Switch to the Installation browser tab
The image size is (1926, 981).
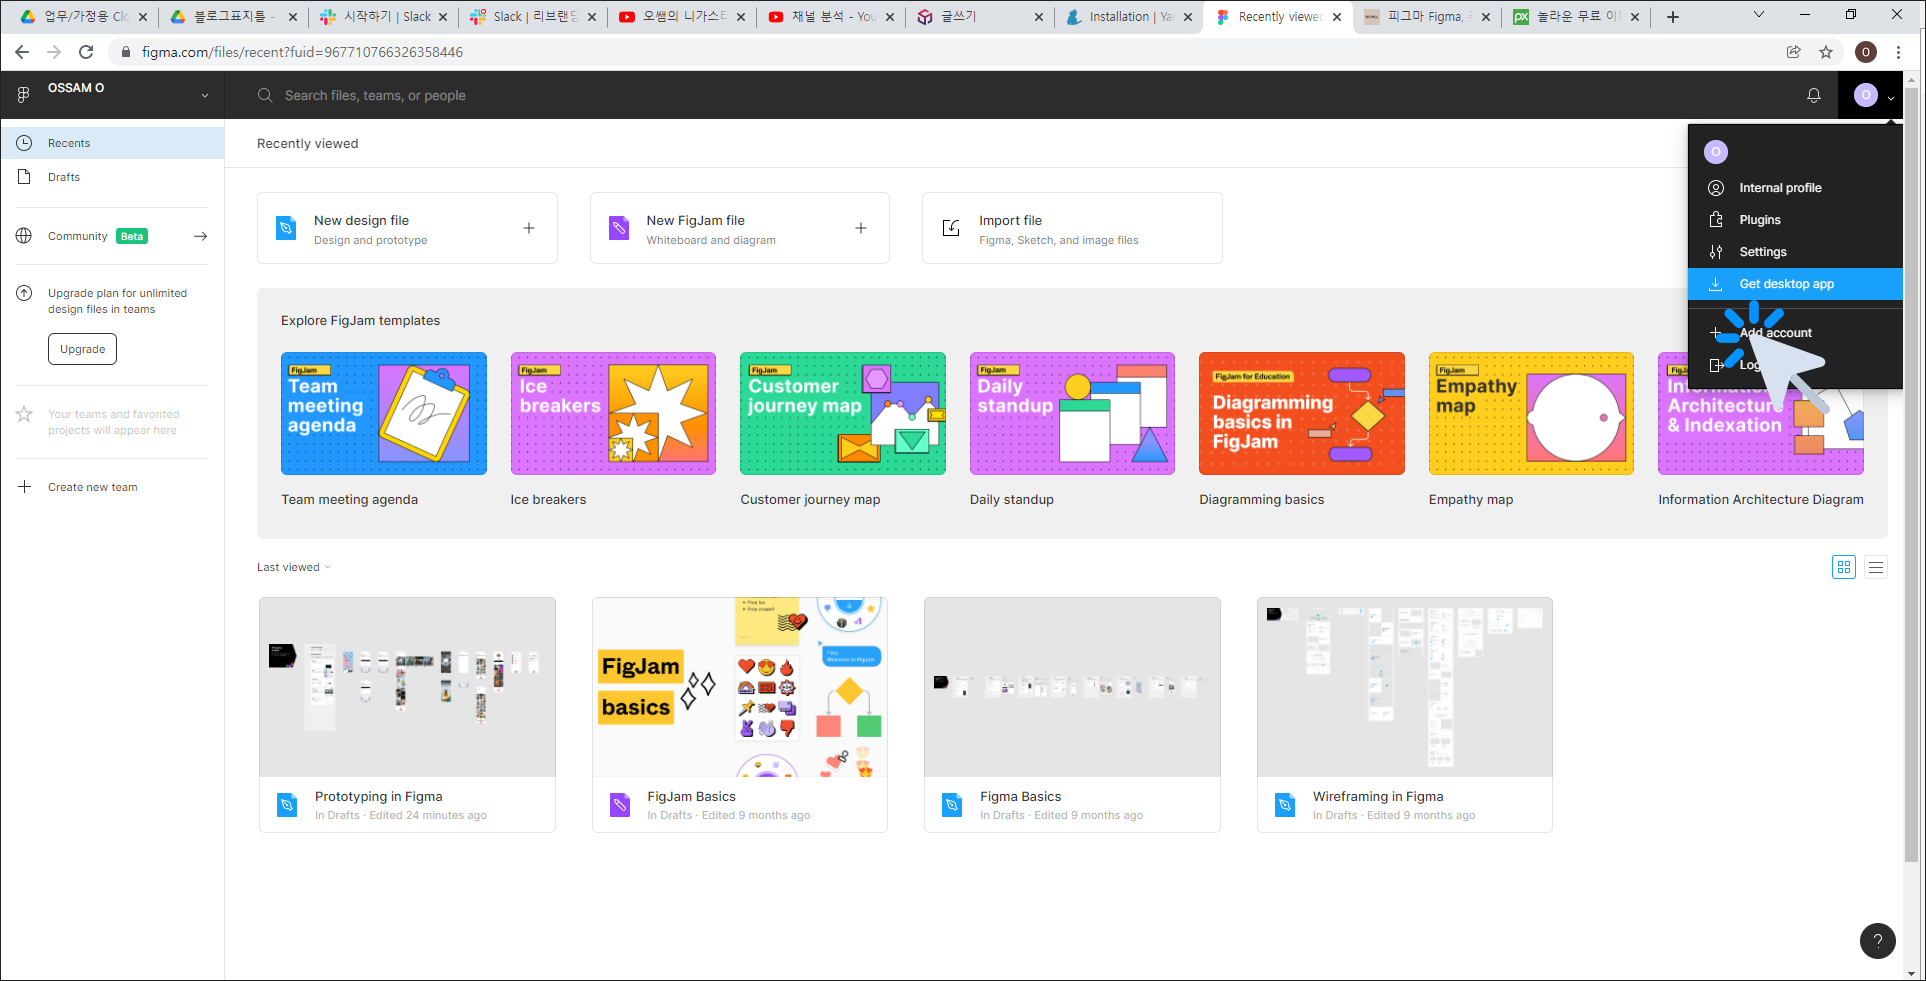point(1130,17)
